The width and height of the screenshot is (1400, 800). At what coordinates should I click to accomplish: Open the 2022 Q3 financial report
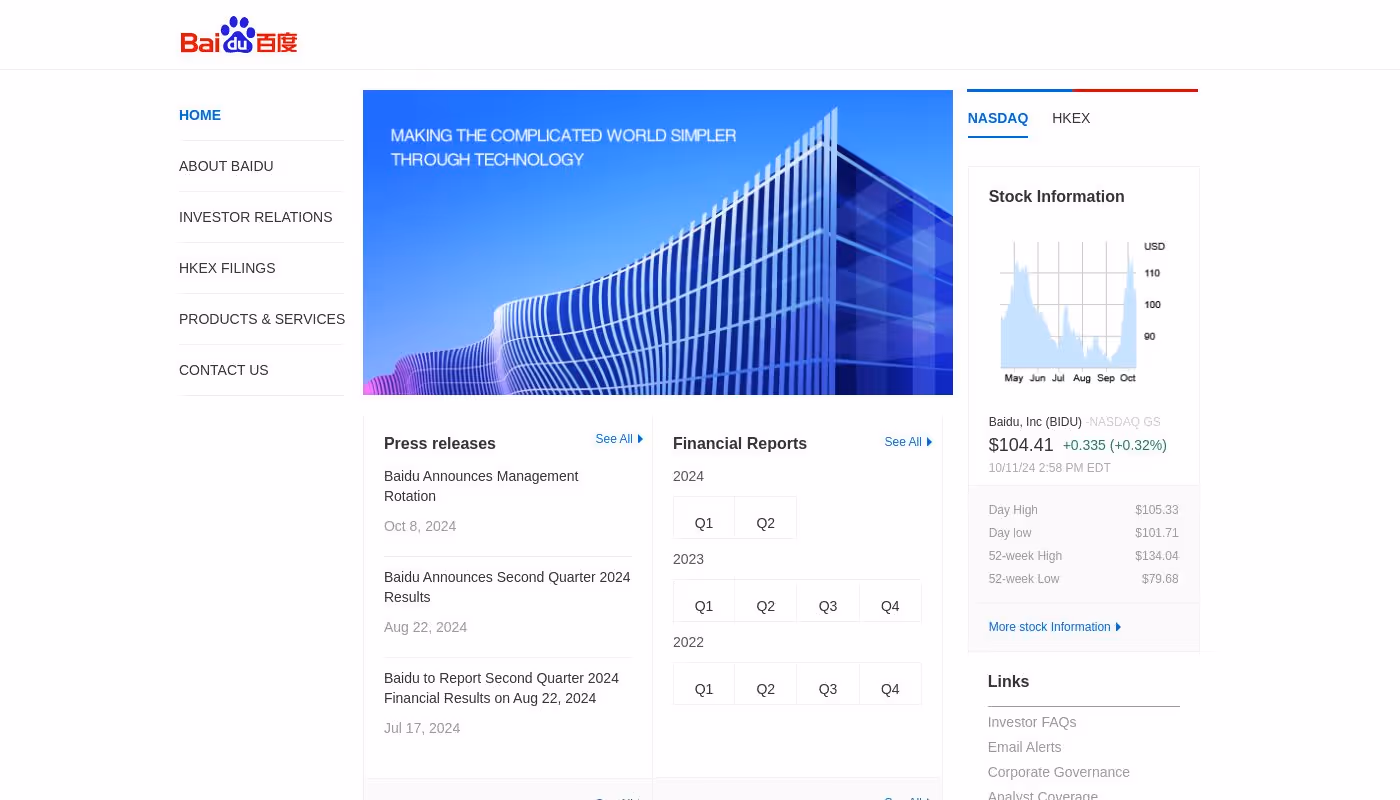point(828,684)
